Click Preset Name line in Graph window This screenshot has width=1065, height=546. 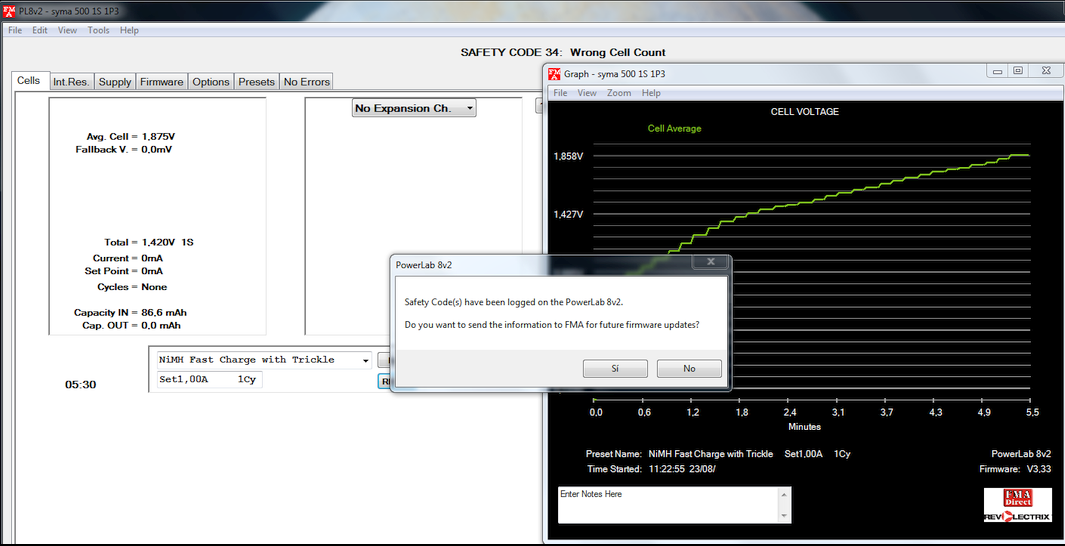click(718, 454)
